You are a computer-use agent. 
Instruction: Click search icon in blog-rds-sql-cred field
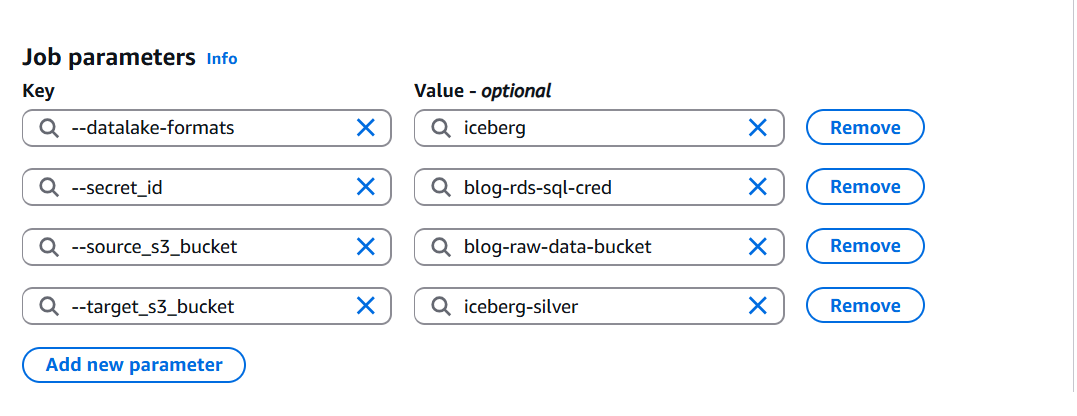pos(440,187)
